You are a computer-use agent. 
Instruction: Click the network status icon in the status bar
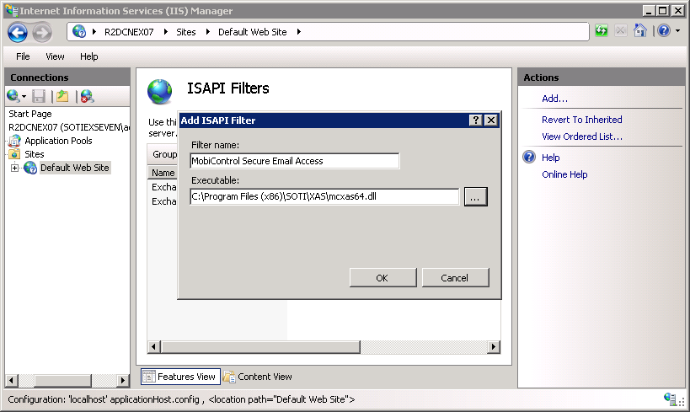671,399
